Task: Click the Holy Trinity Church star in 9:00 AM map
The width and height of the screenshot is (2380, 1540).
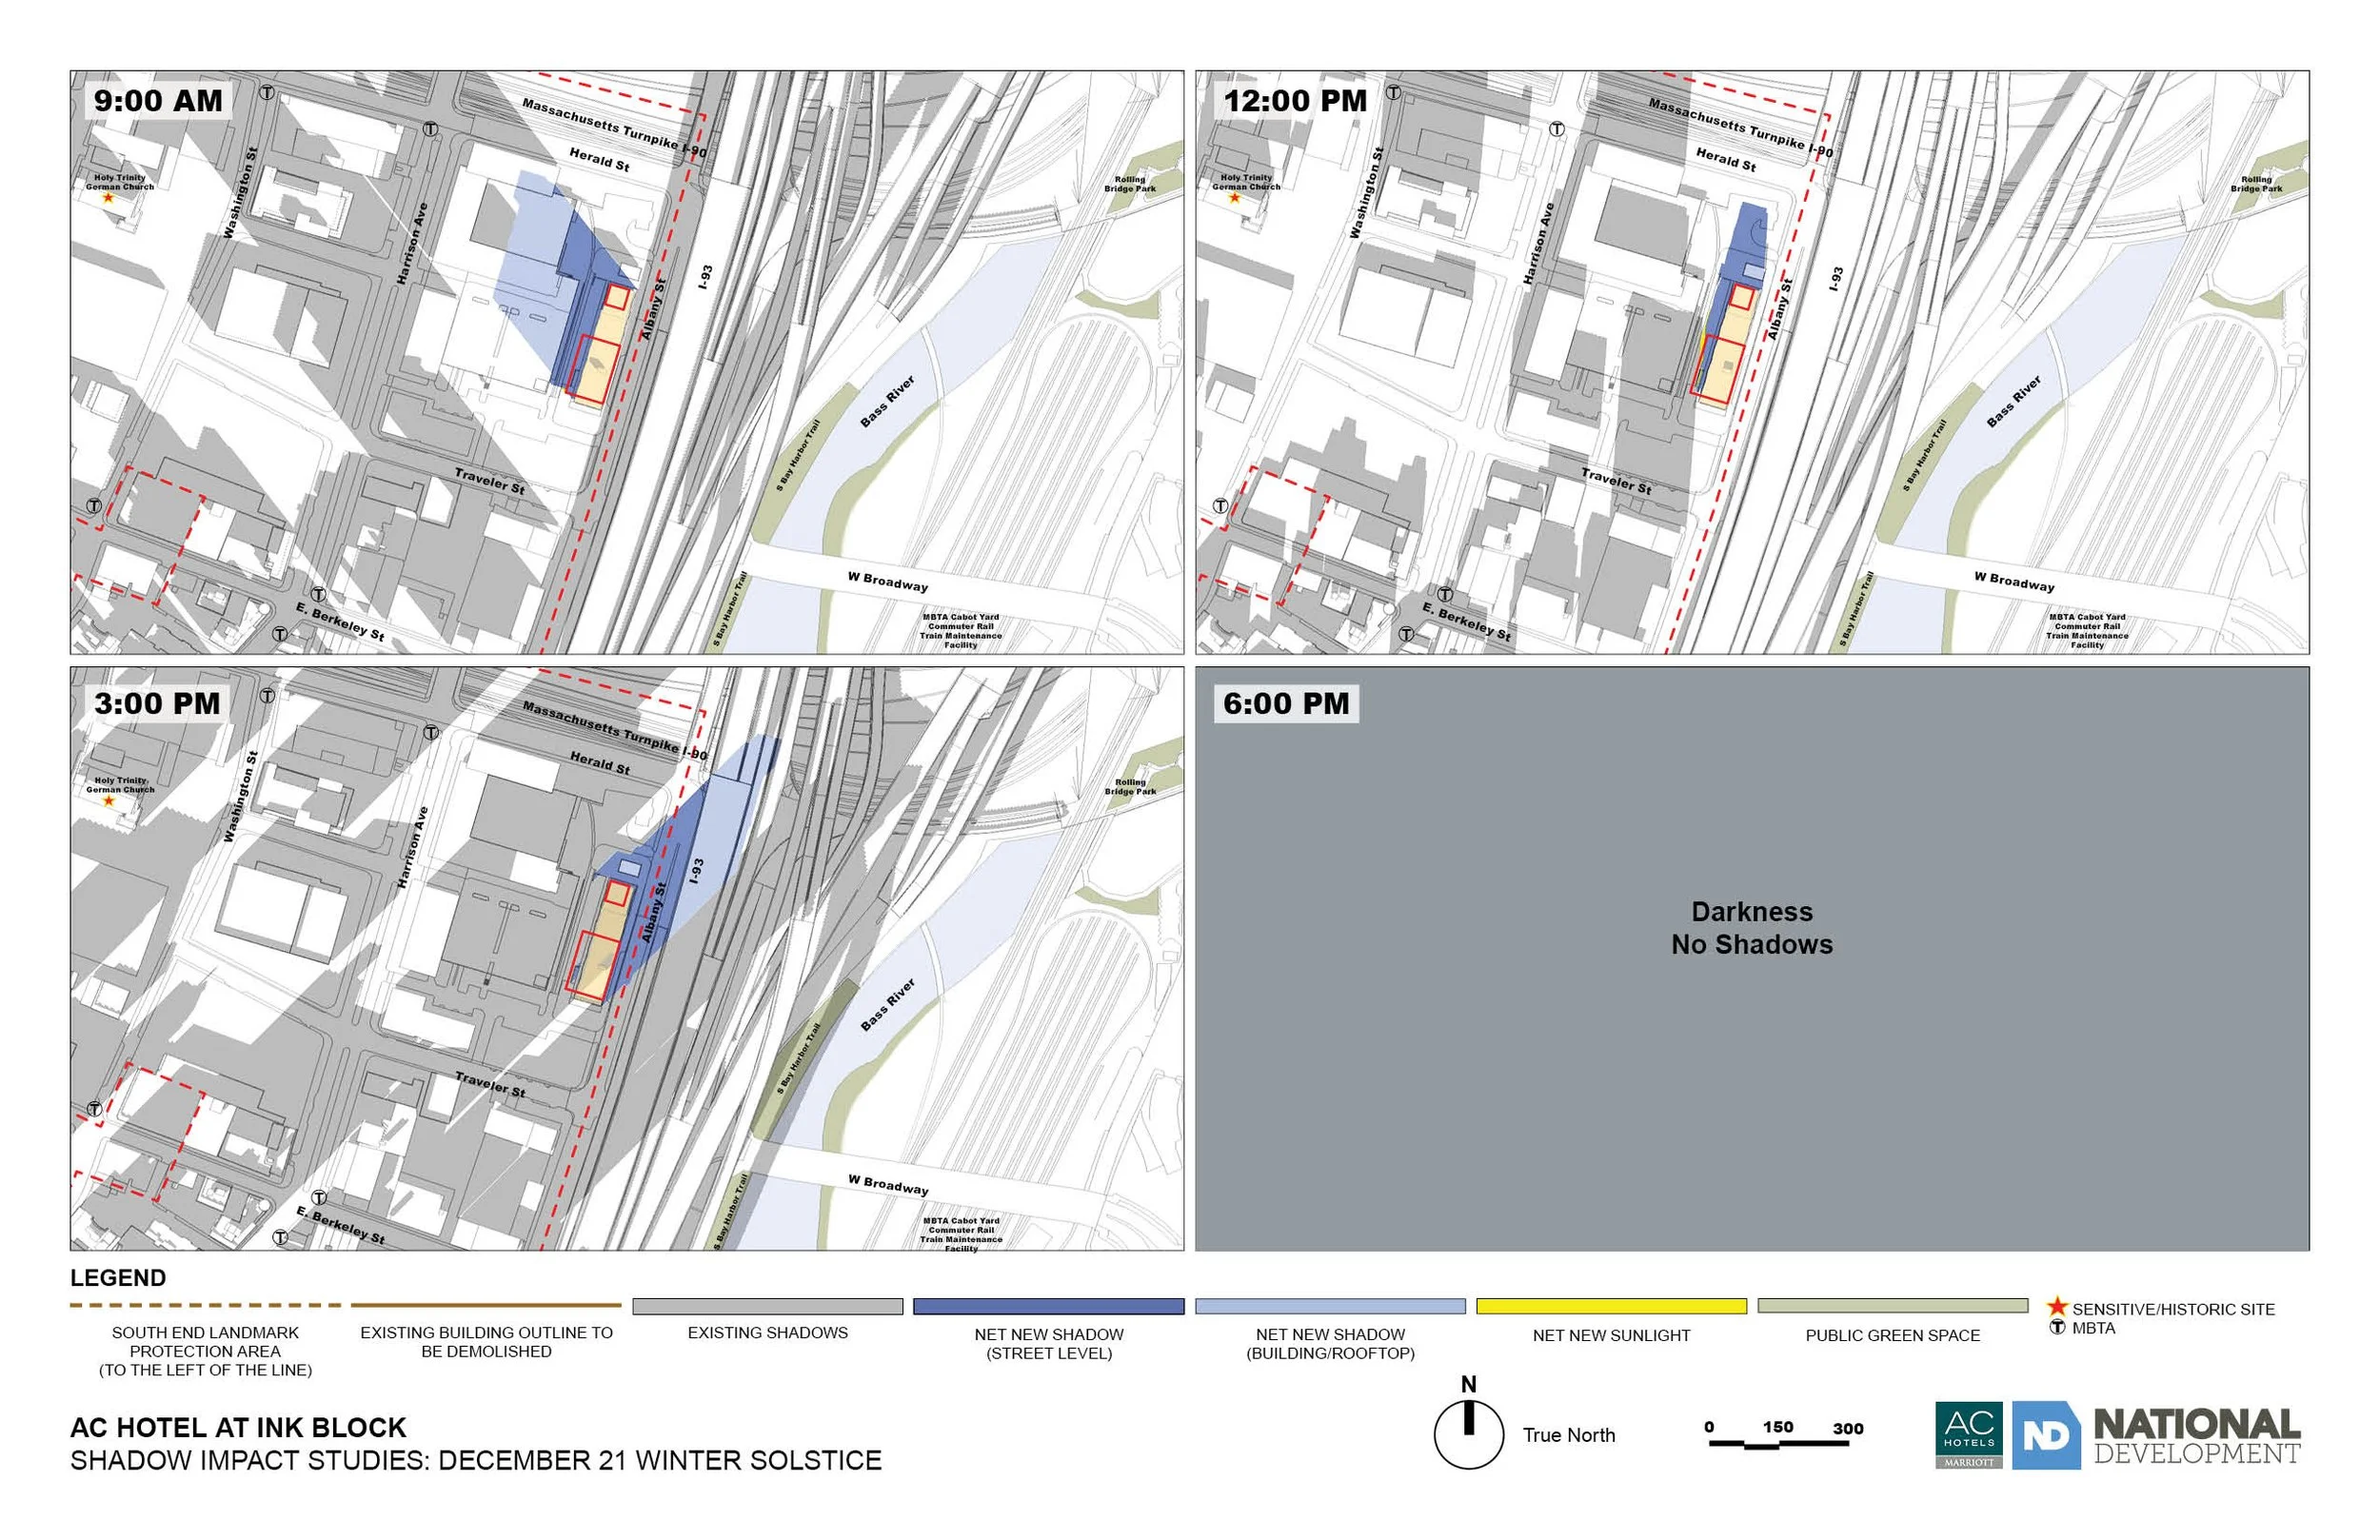Action: [x=108, y=198]
